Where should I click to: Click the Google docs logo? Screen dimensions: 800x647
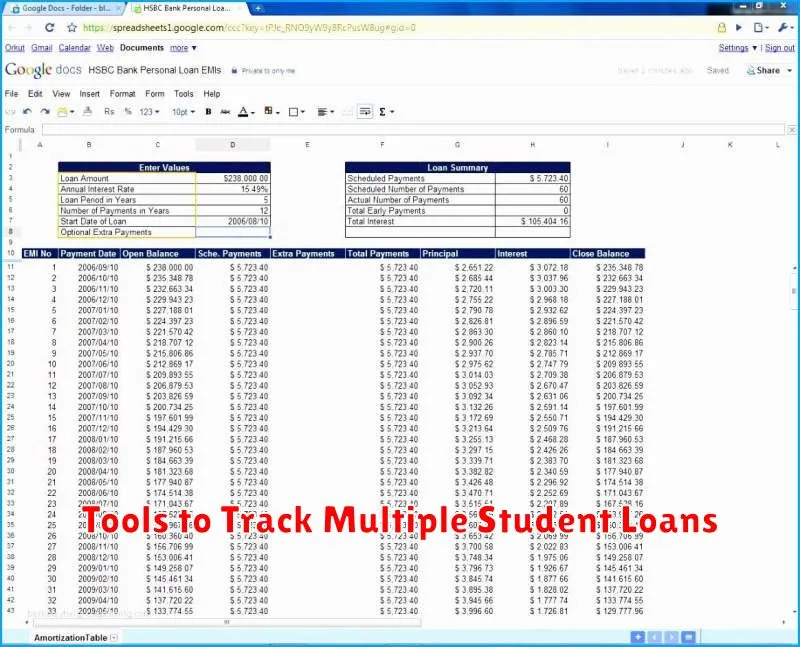[x=43, y=70]
